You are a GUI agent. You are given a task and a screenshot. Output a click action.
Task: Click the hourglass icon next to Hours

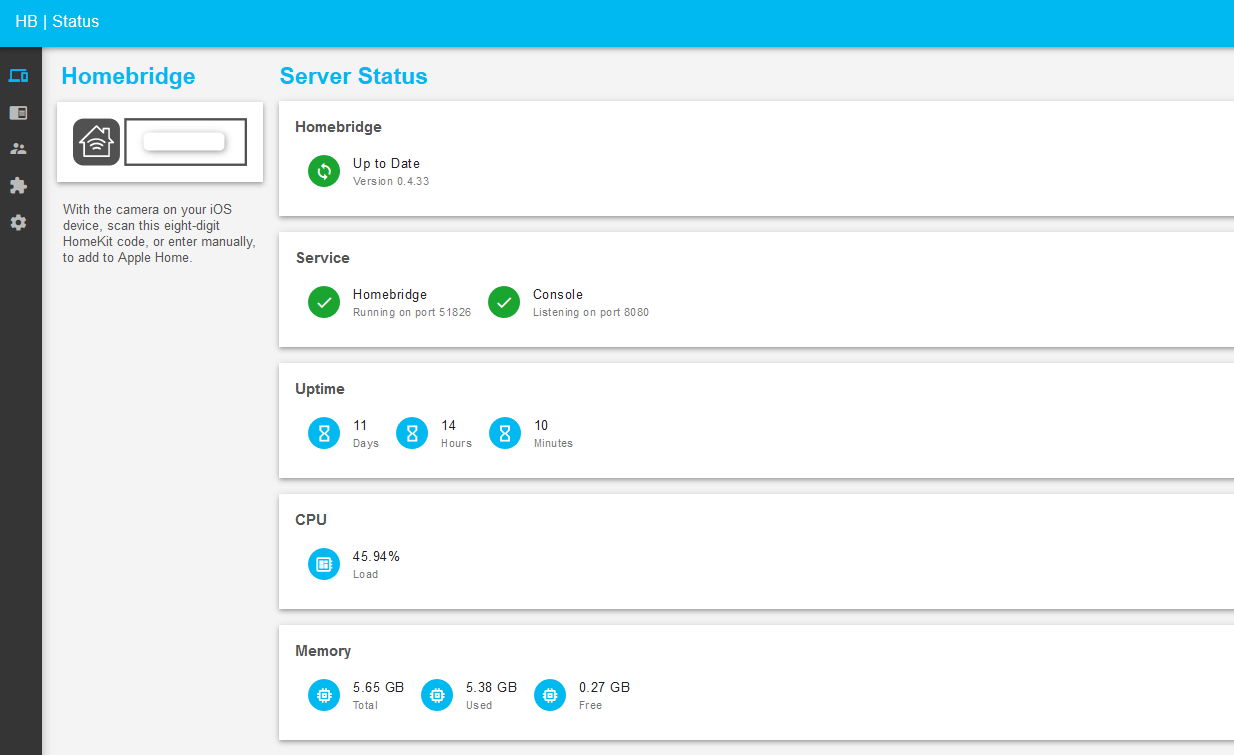(412, 433)
